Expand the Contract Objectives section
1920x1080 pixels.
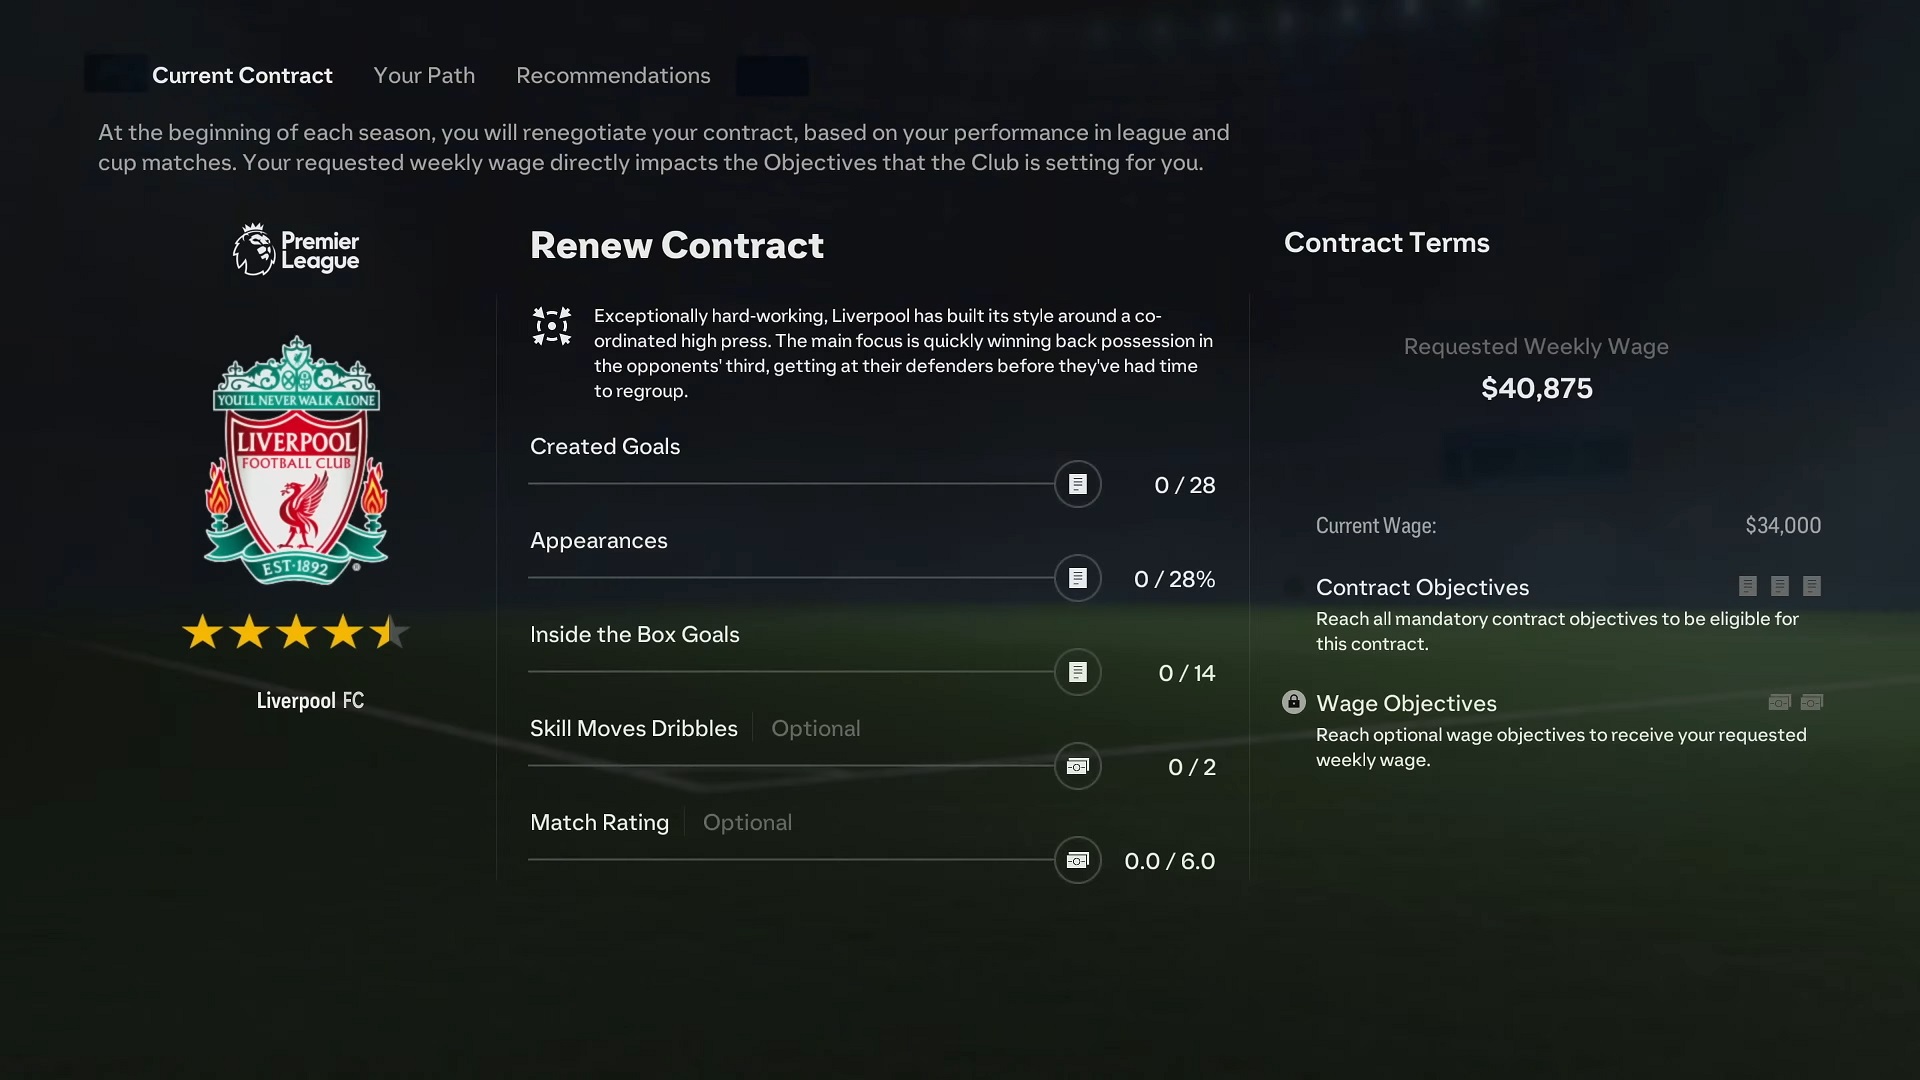1422,587
